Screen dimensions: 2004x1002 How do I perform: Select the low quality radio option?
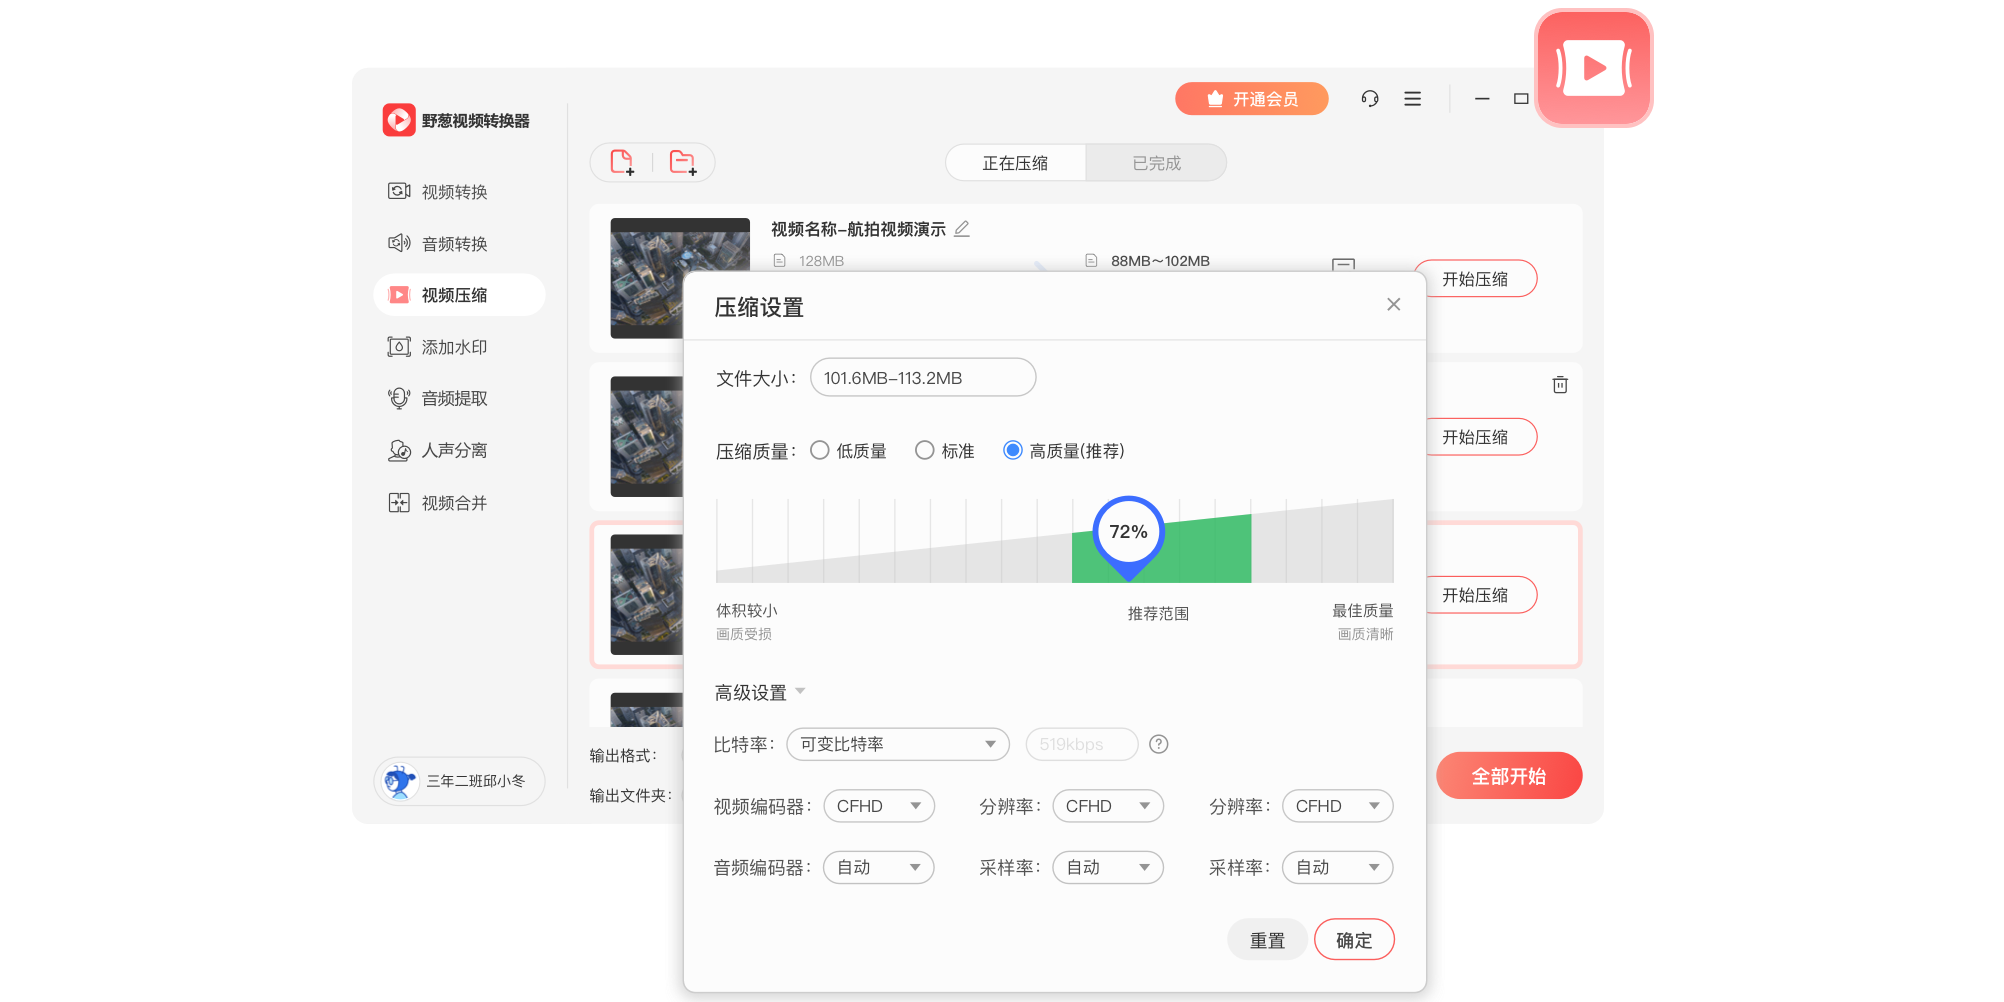pyautogui.click(x=820, y=451)
